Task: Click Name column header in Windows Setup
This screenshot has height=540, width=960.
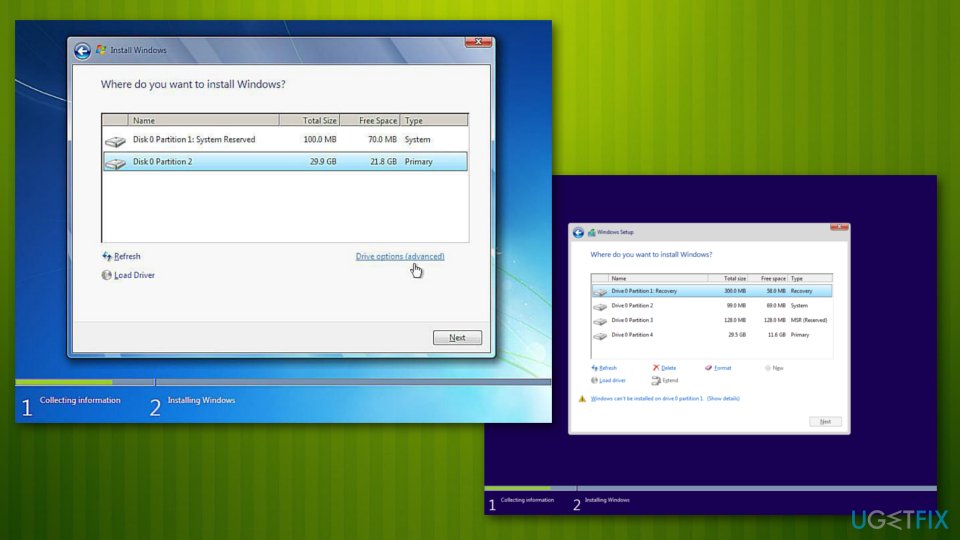Action: [x=659, y=278]
